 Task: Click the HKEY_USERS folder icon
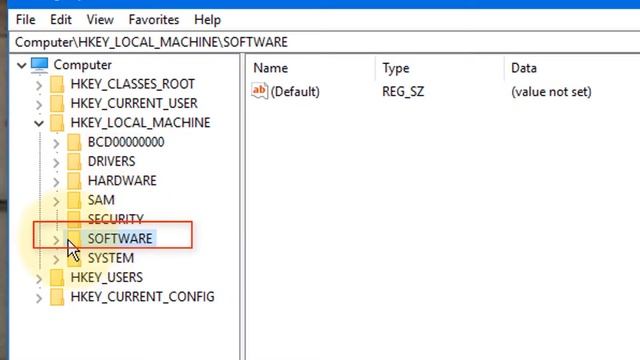(57, 277)
